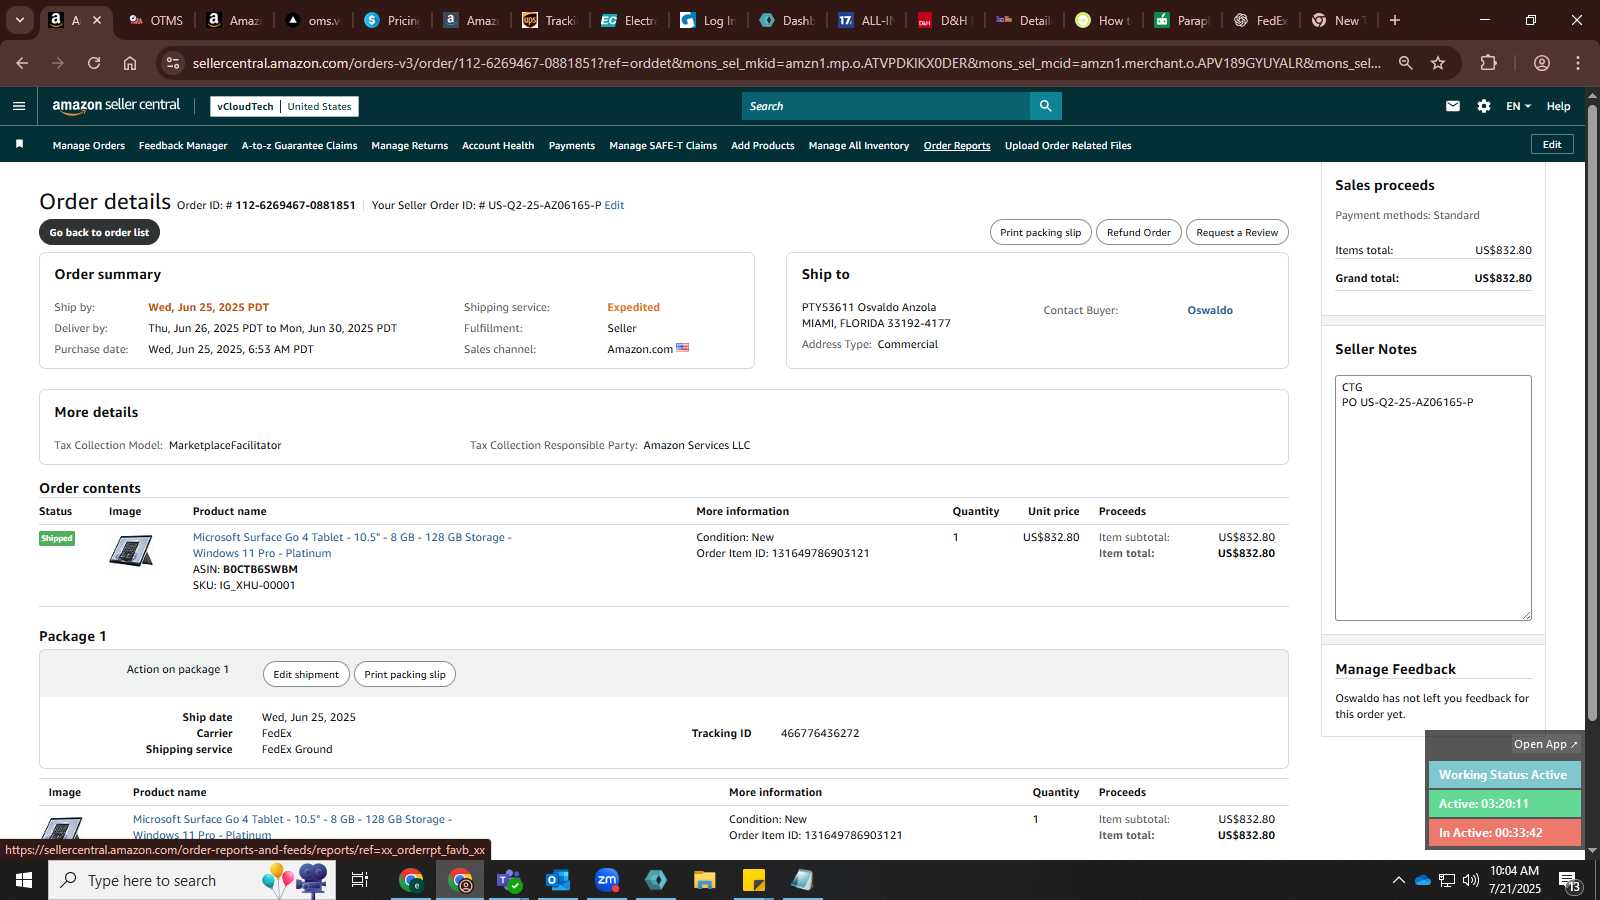Click the browser address bar URL

click(x=786, y=63)
